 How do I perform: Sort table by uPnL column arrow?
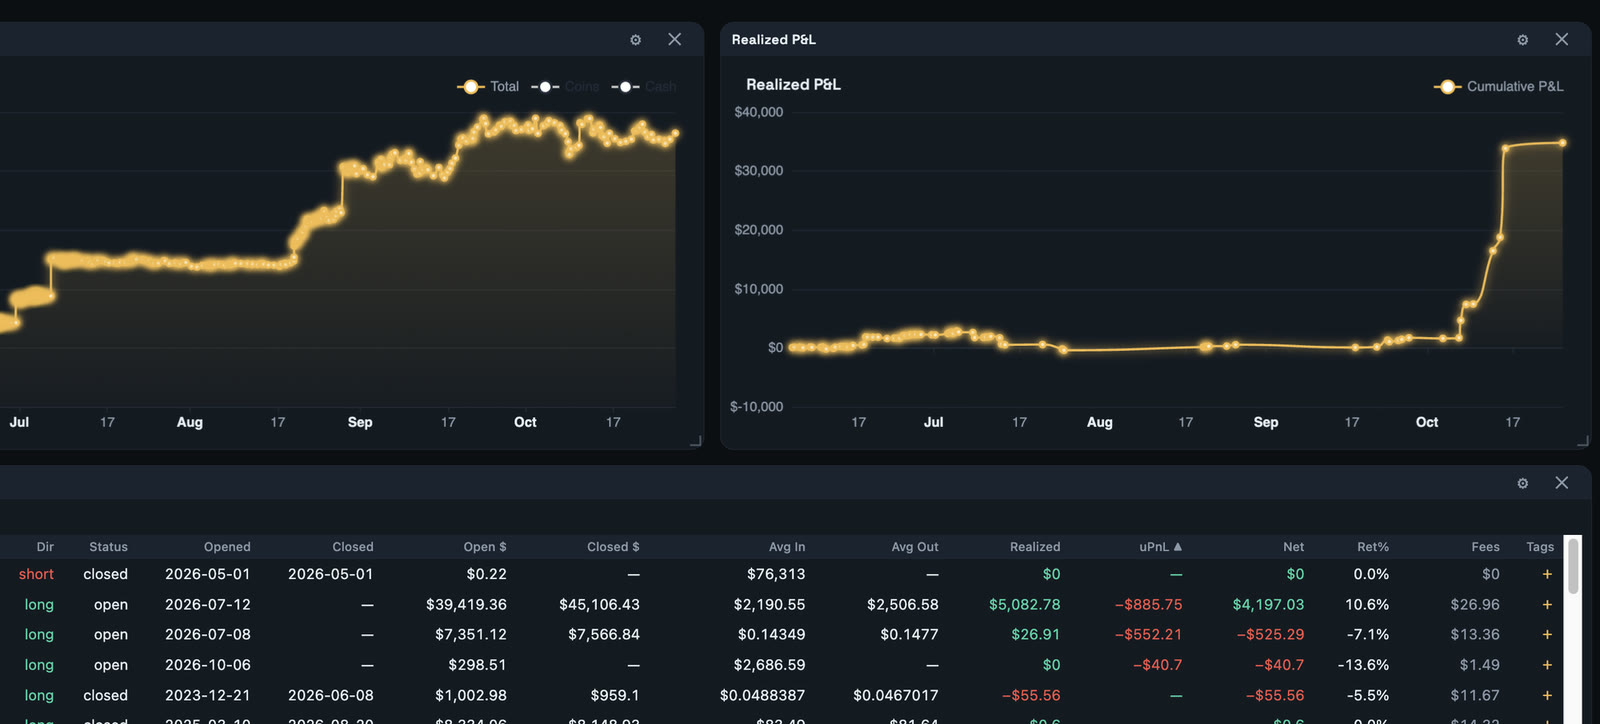(1178, 547)
